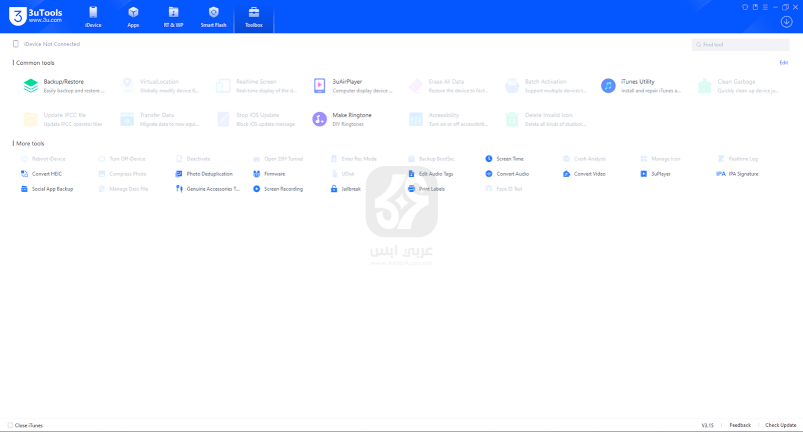Viewport: 803px width, 432px height.
Task: Open the Firmware tool
Action: [269, 174]
